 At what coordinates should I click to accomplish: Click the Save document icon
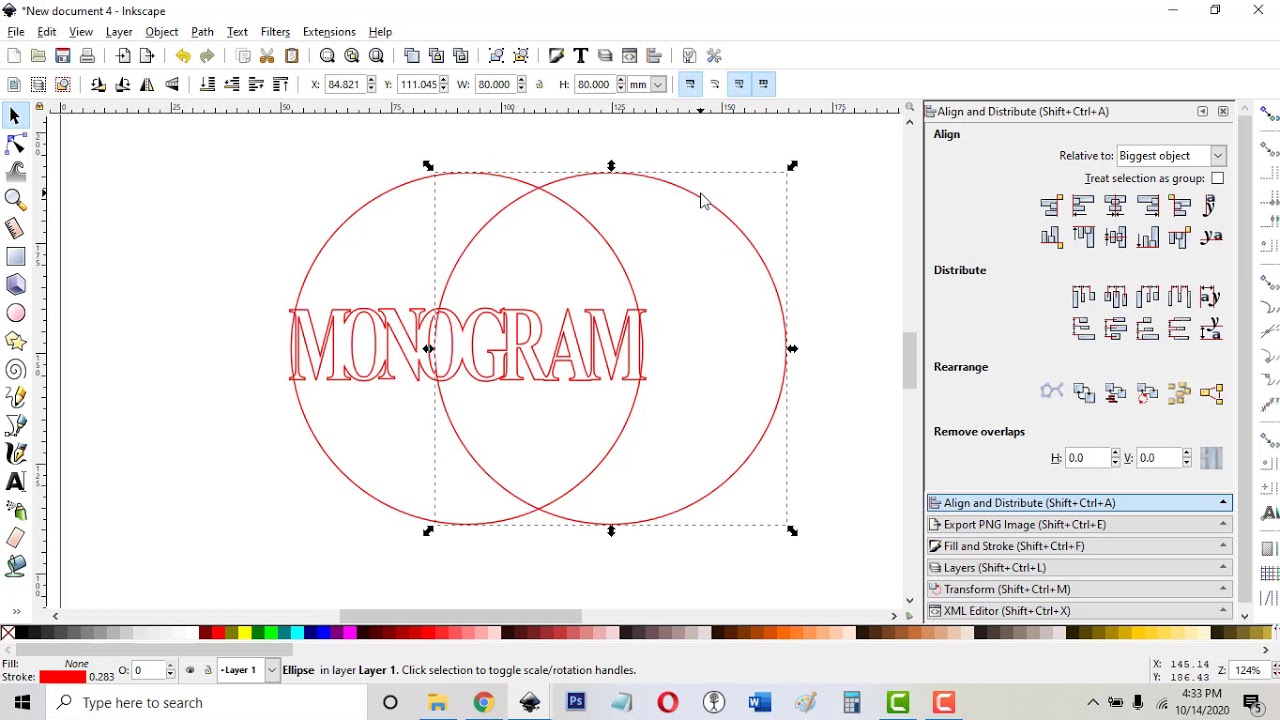[x=63, y=56]
